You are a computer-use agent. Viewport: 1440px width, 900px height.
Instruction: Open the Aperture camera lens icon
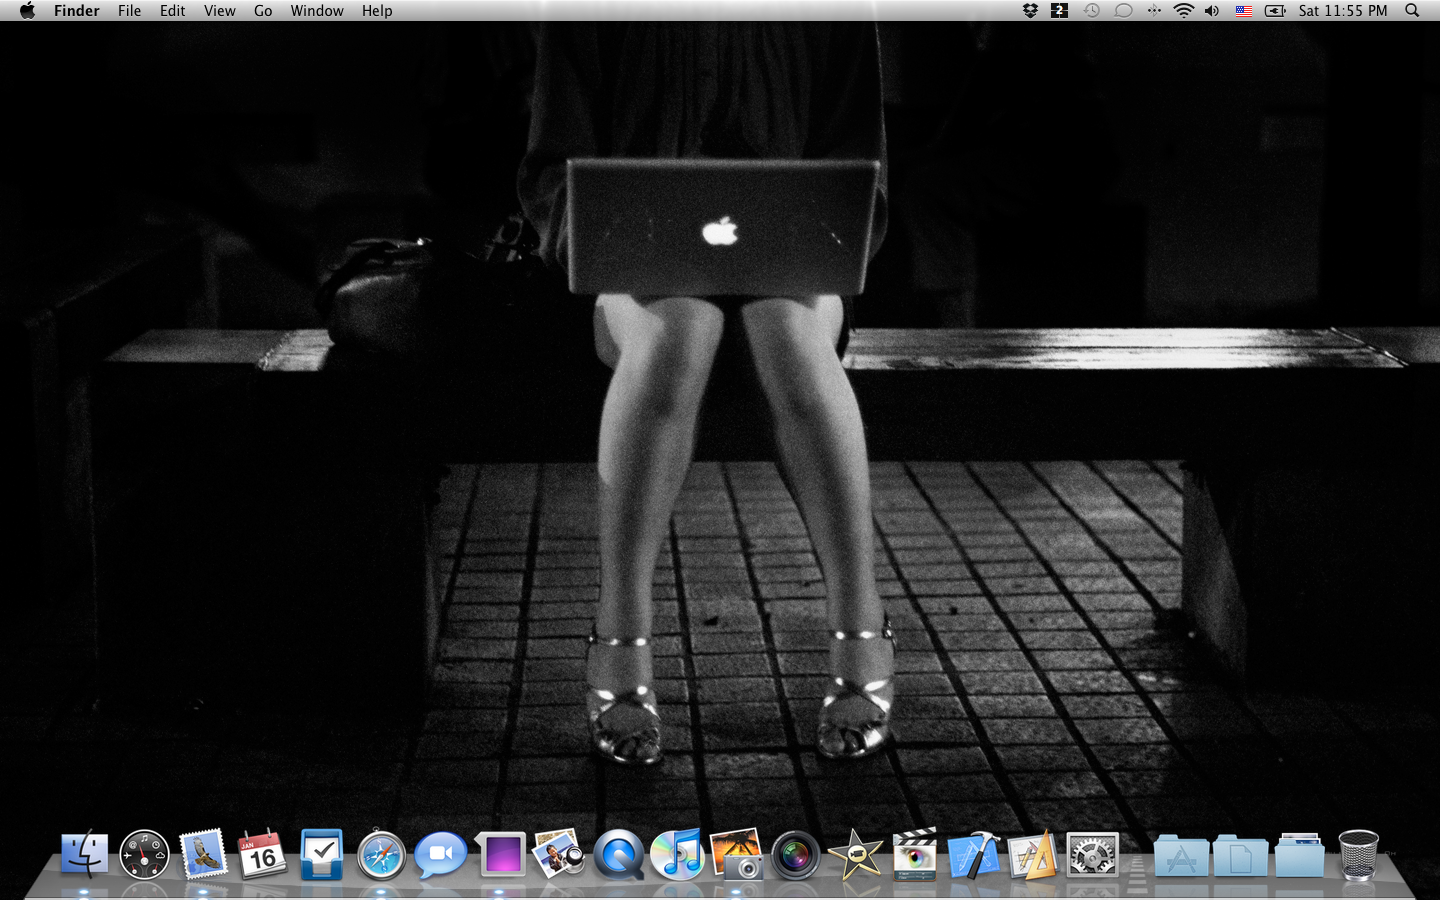pos(796,856)
